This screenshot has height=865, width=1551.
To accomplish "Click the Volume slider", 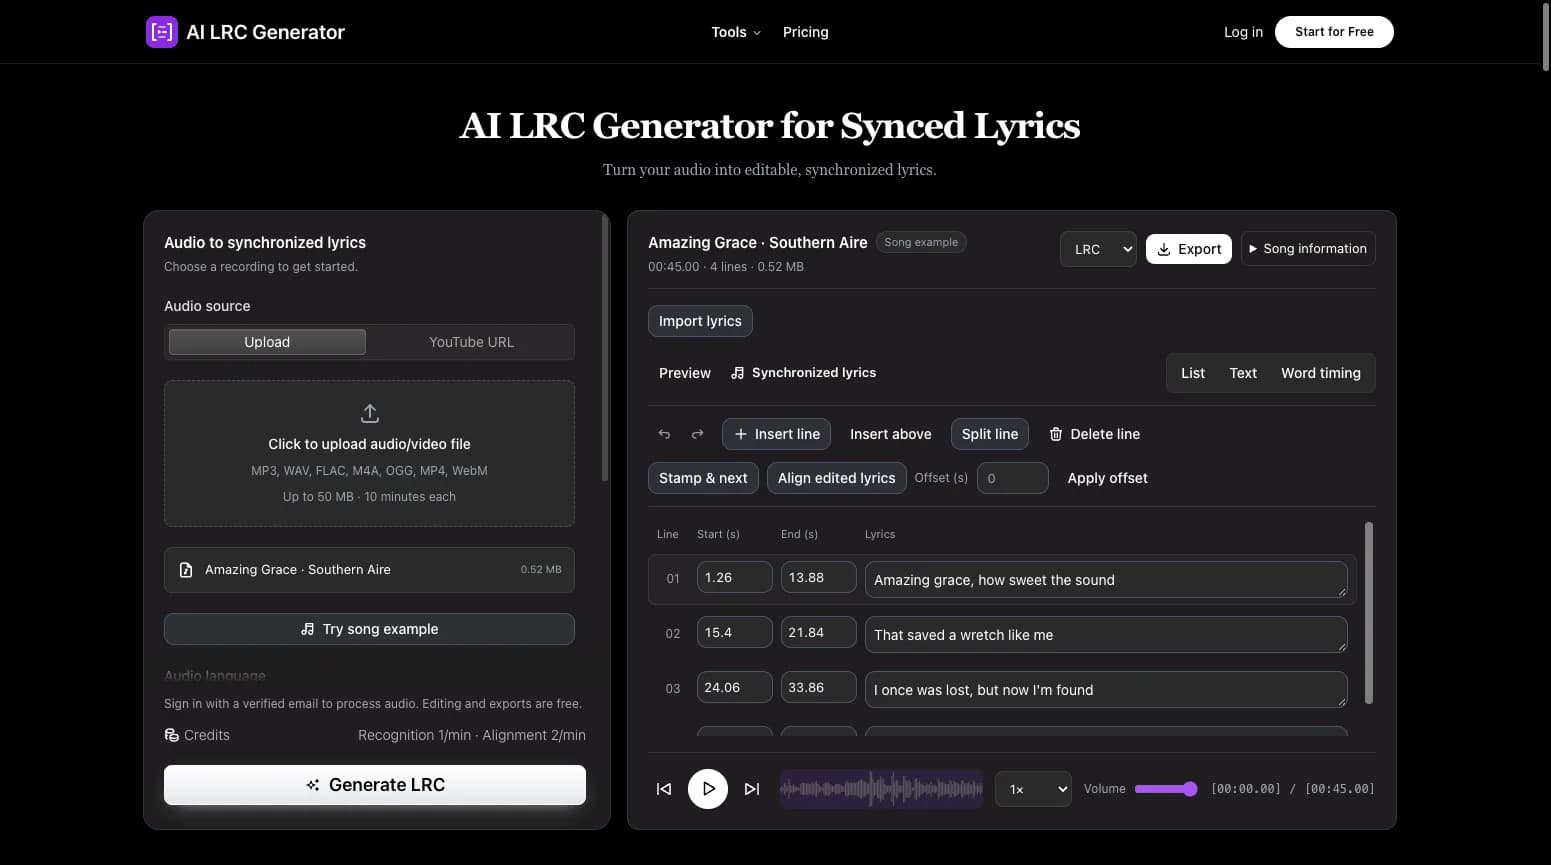I will coord(1166,789).
